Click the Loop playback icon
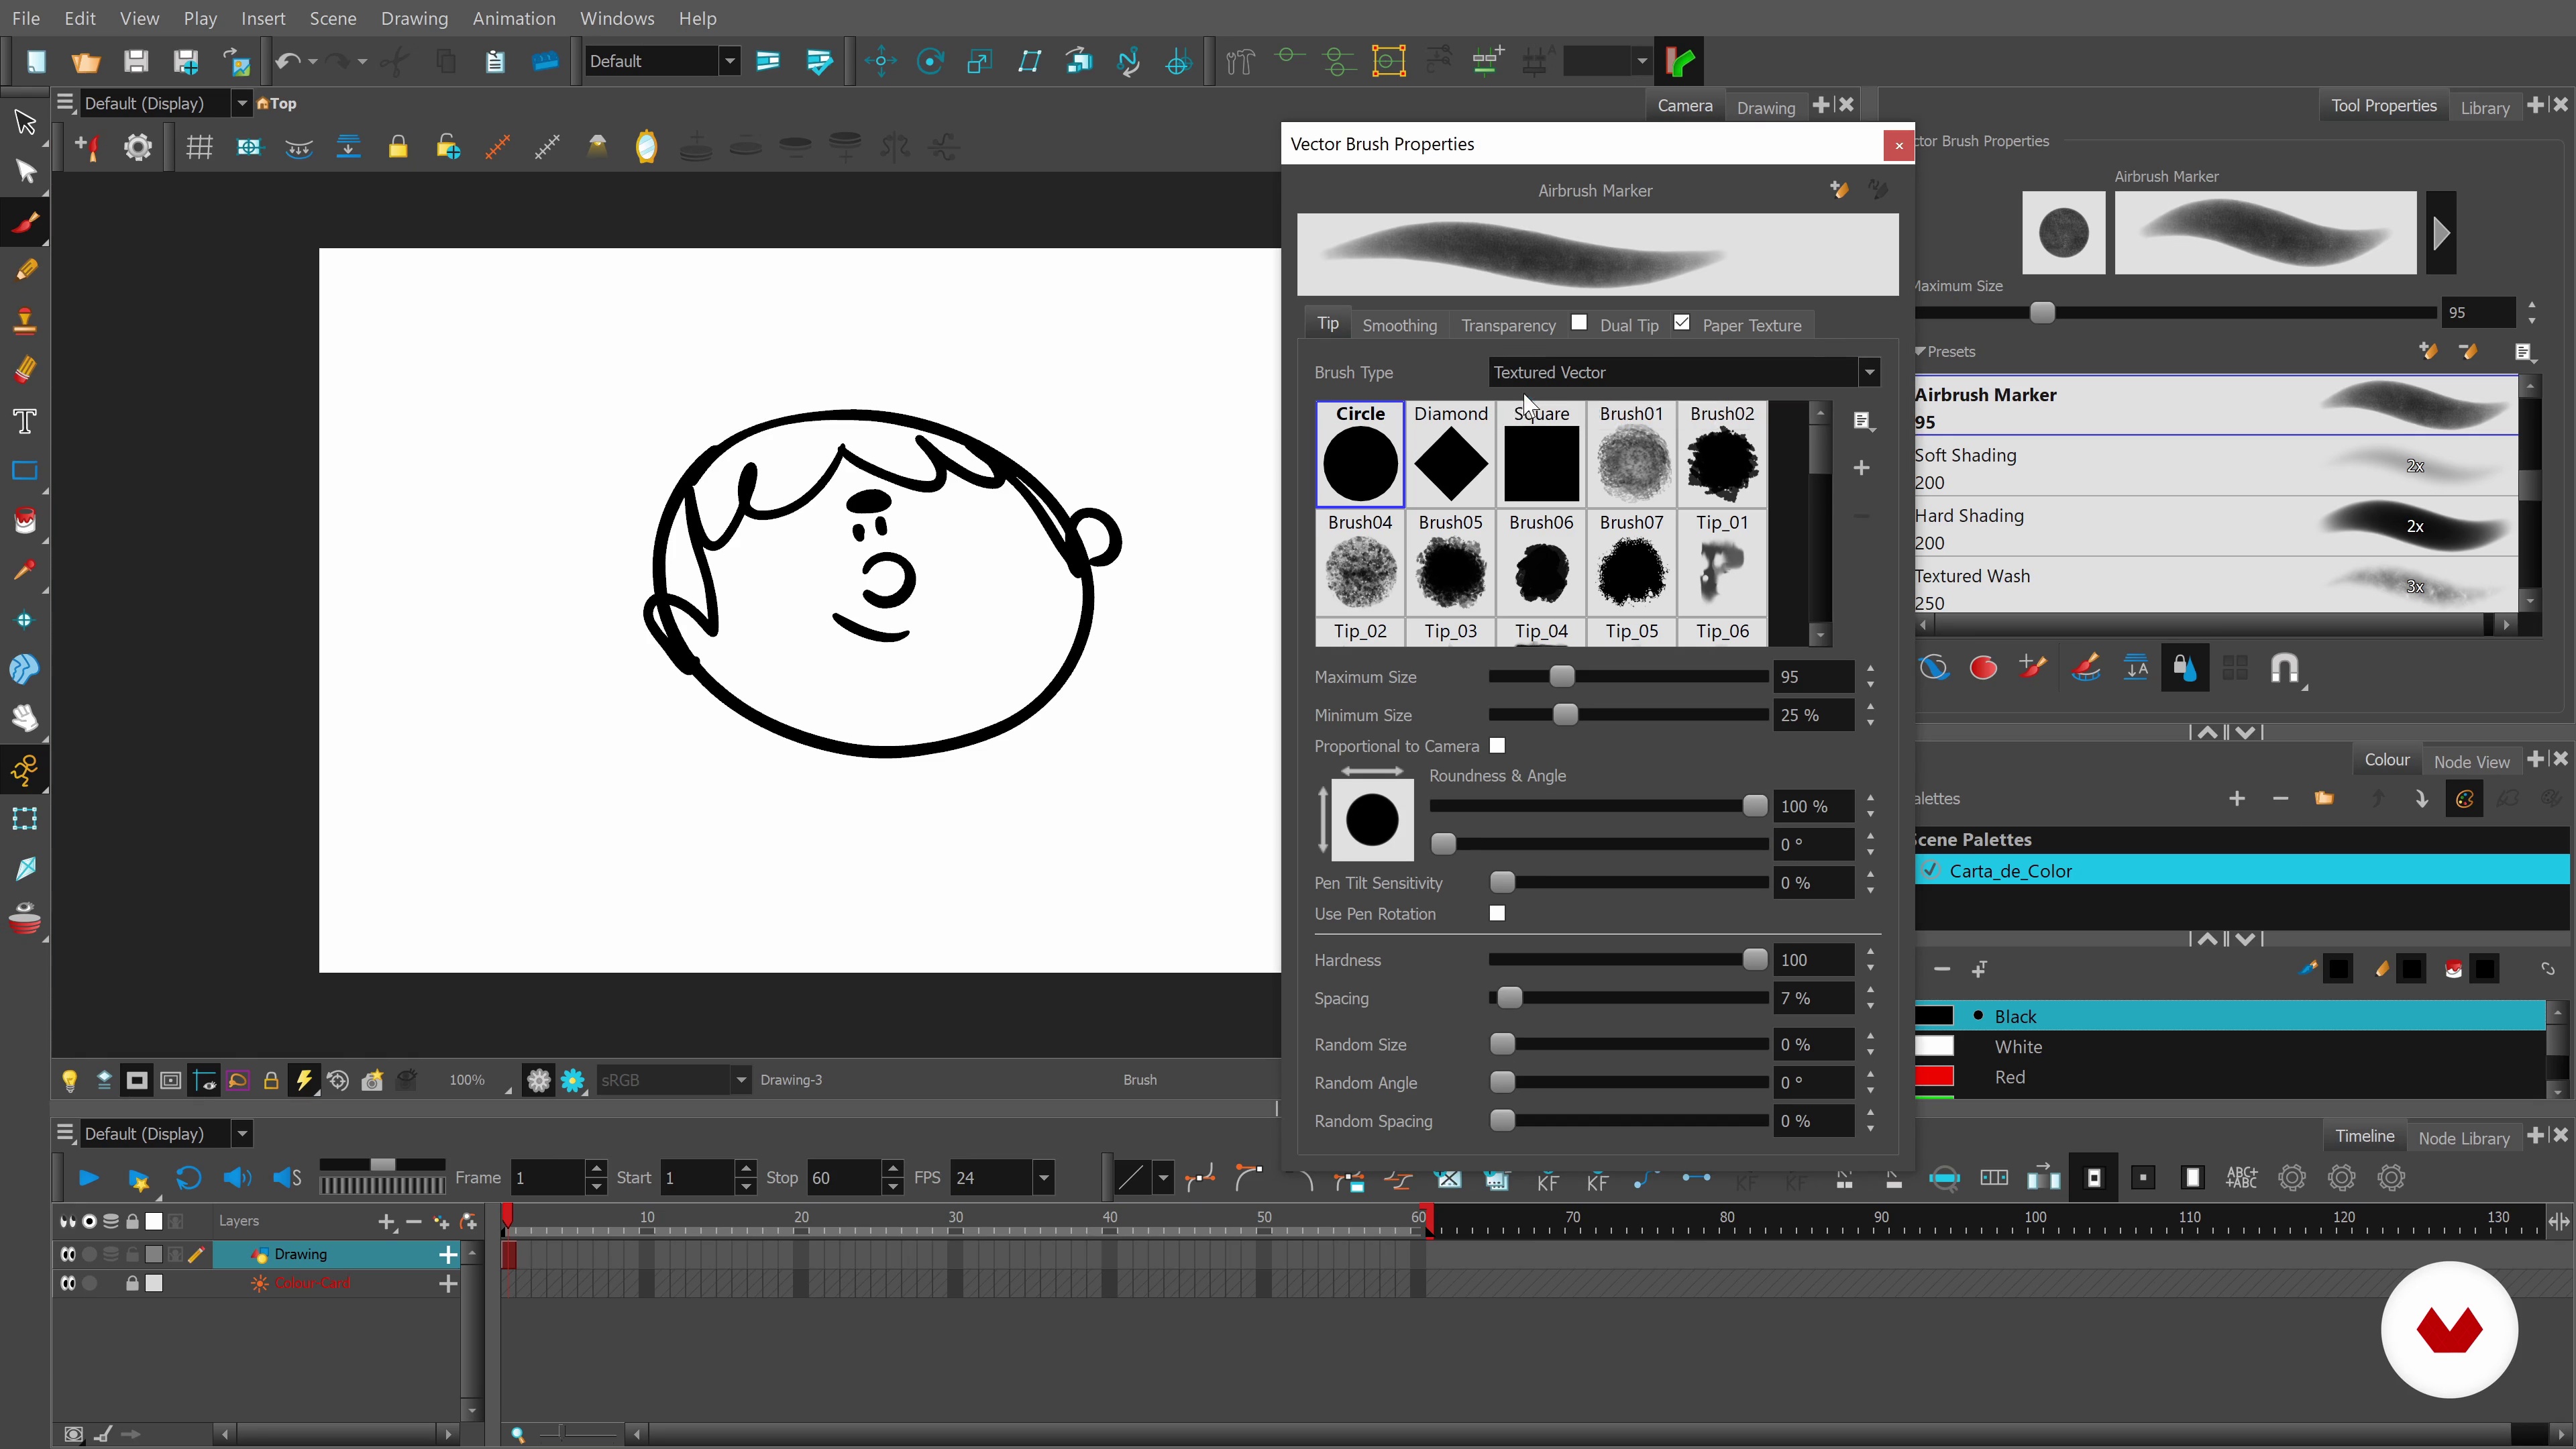This screenshot has width=2576, height=1449. 188,1178
